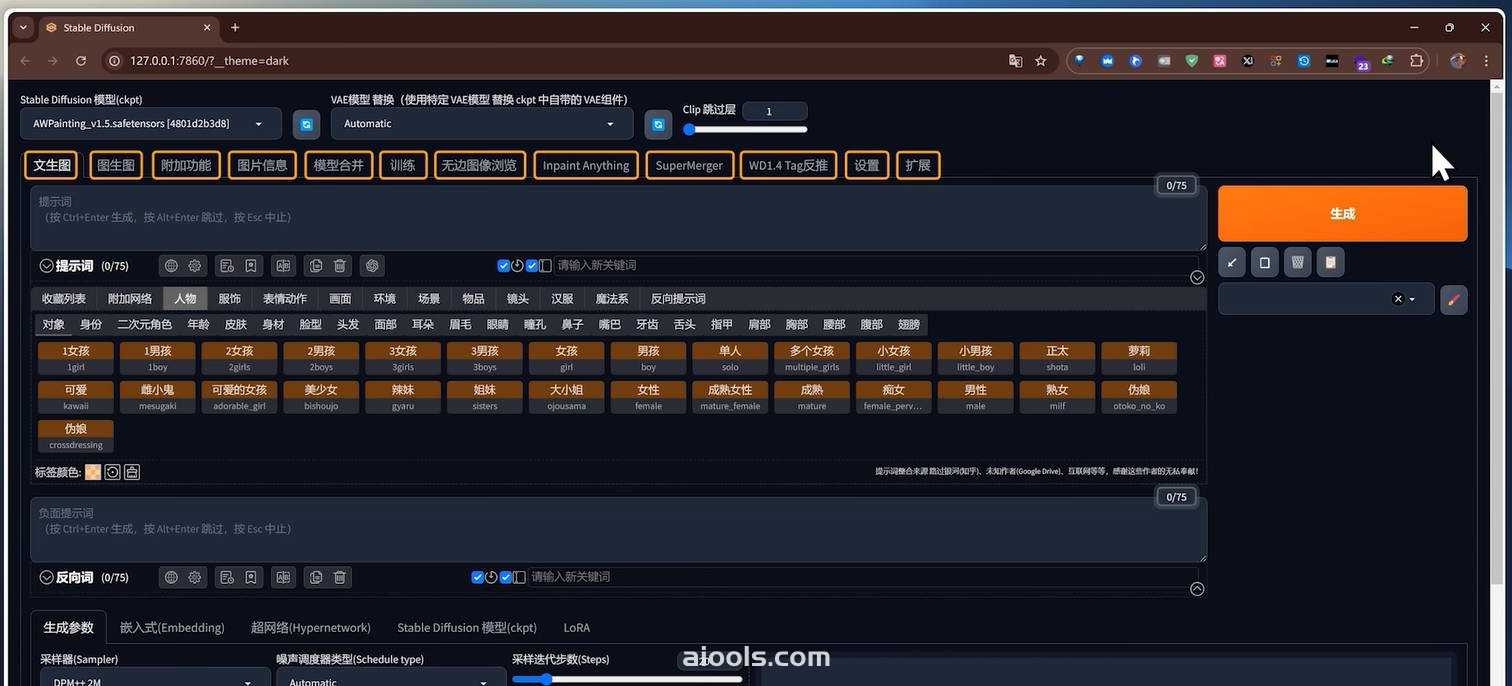
Task: Click translate icon in 提示词 toolbar
Action: pos(284,266)
